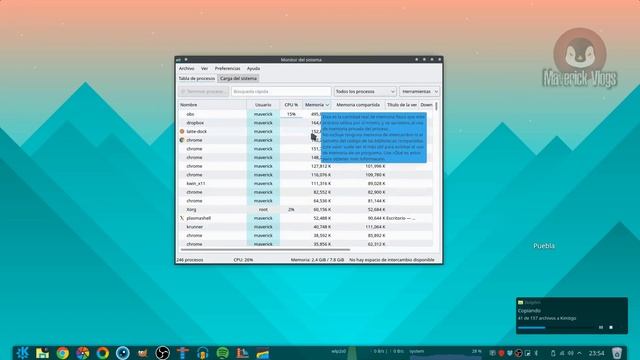Click the 15% CPU value for obs

click(x=291, y=114)
